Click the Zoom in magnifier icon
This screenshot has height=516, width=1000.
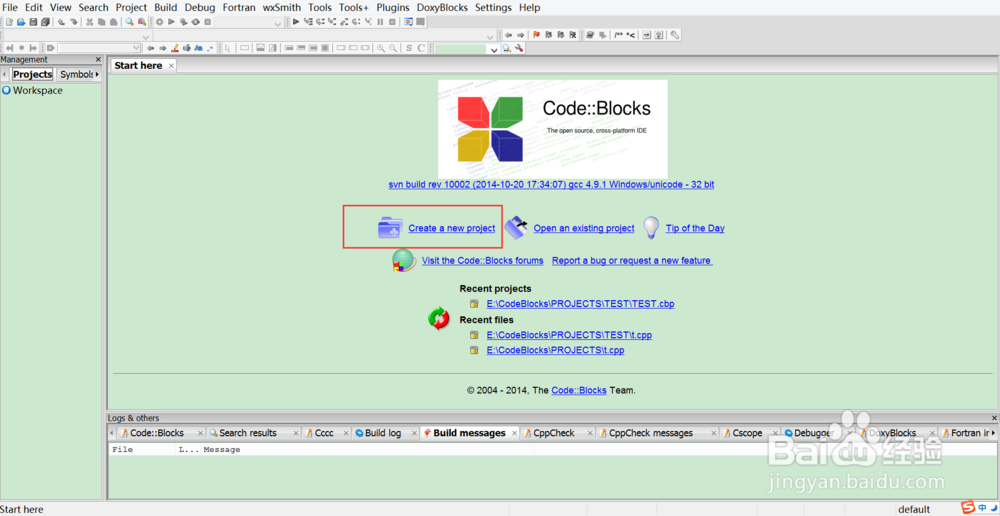tap(381, 48)
